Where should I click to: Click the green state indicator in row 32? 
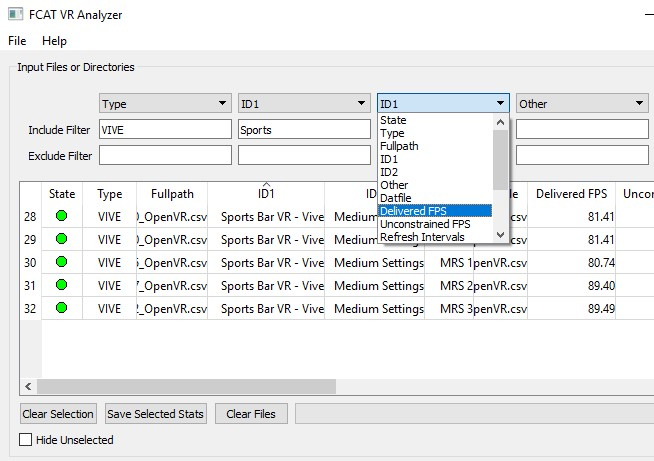(62, 308)
